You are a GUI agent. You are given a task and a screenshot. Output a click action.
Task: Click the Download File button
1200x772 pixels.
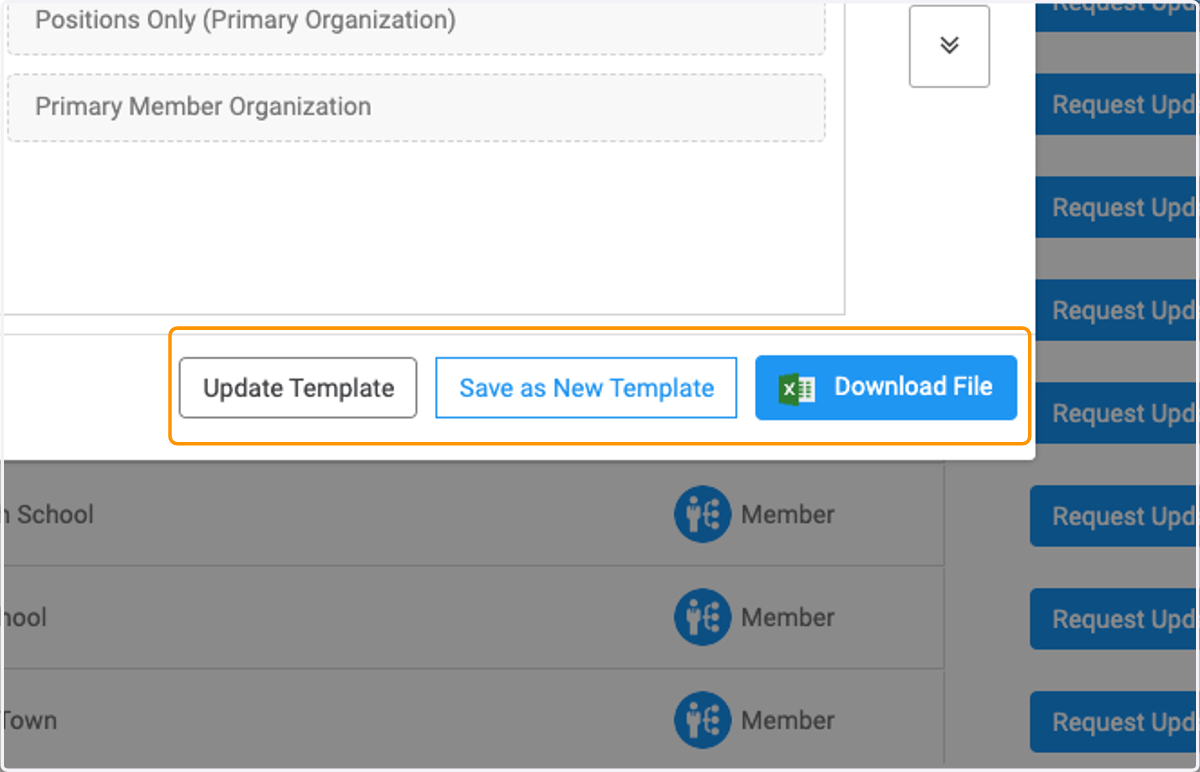(886, 388)
